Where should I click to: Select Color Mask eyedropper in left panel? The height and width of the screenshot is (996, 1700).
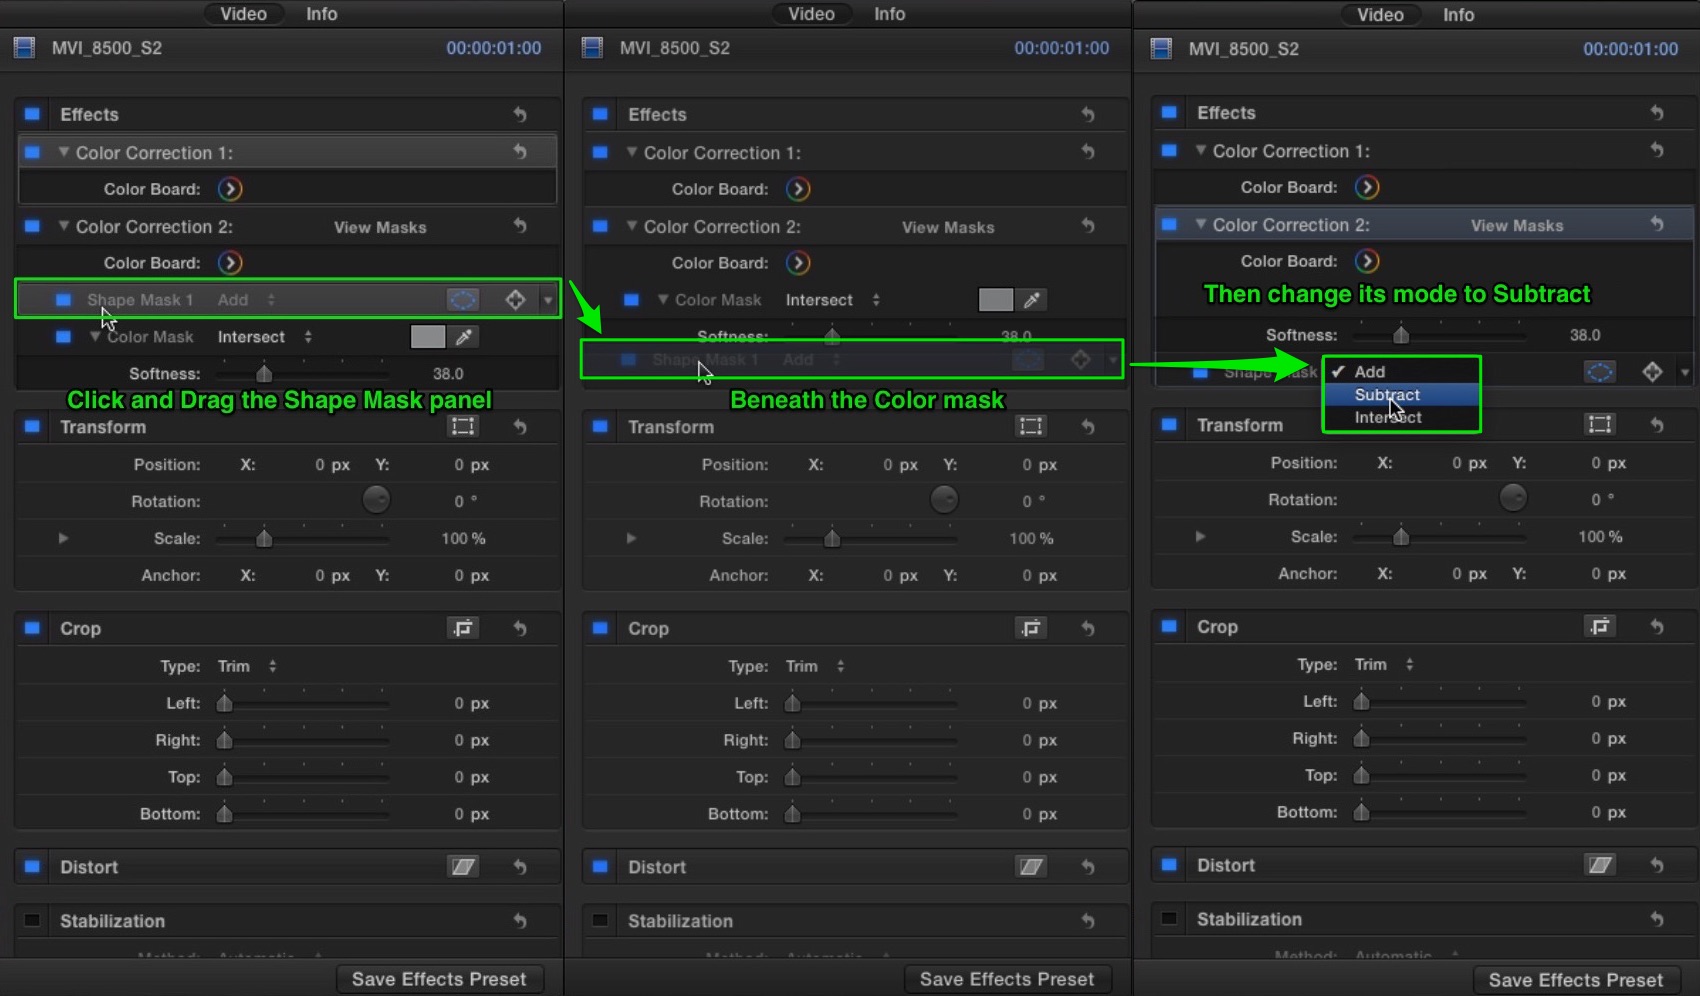click(463, 337)
